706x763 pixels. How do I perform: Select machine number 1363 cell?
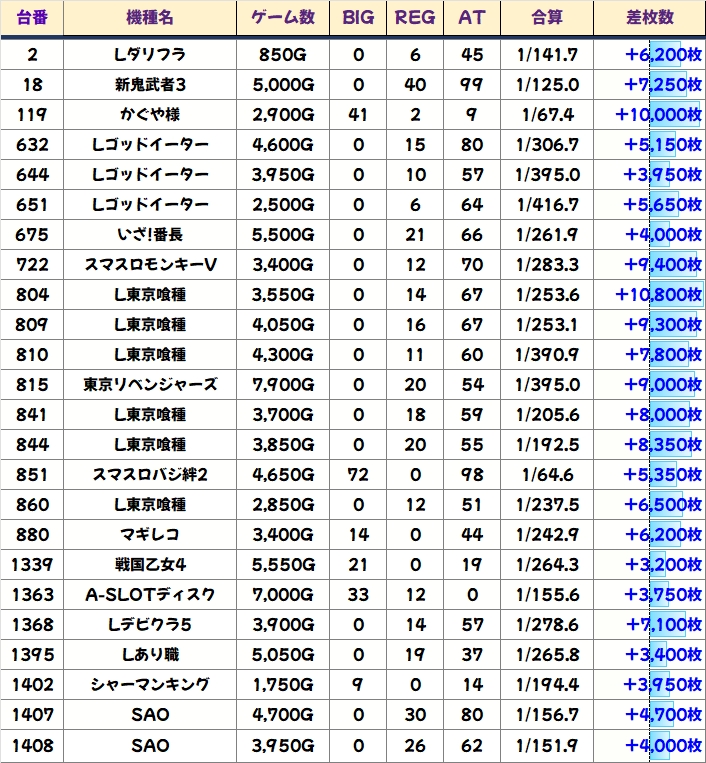pos(32,595)
